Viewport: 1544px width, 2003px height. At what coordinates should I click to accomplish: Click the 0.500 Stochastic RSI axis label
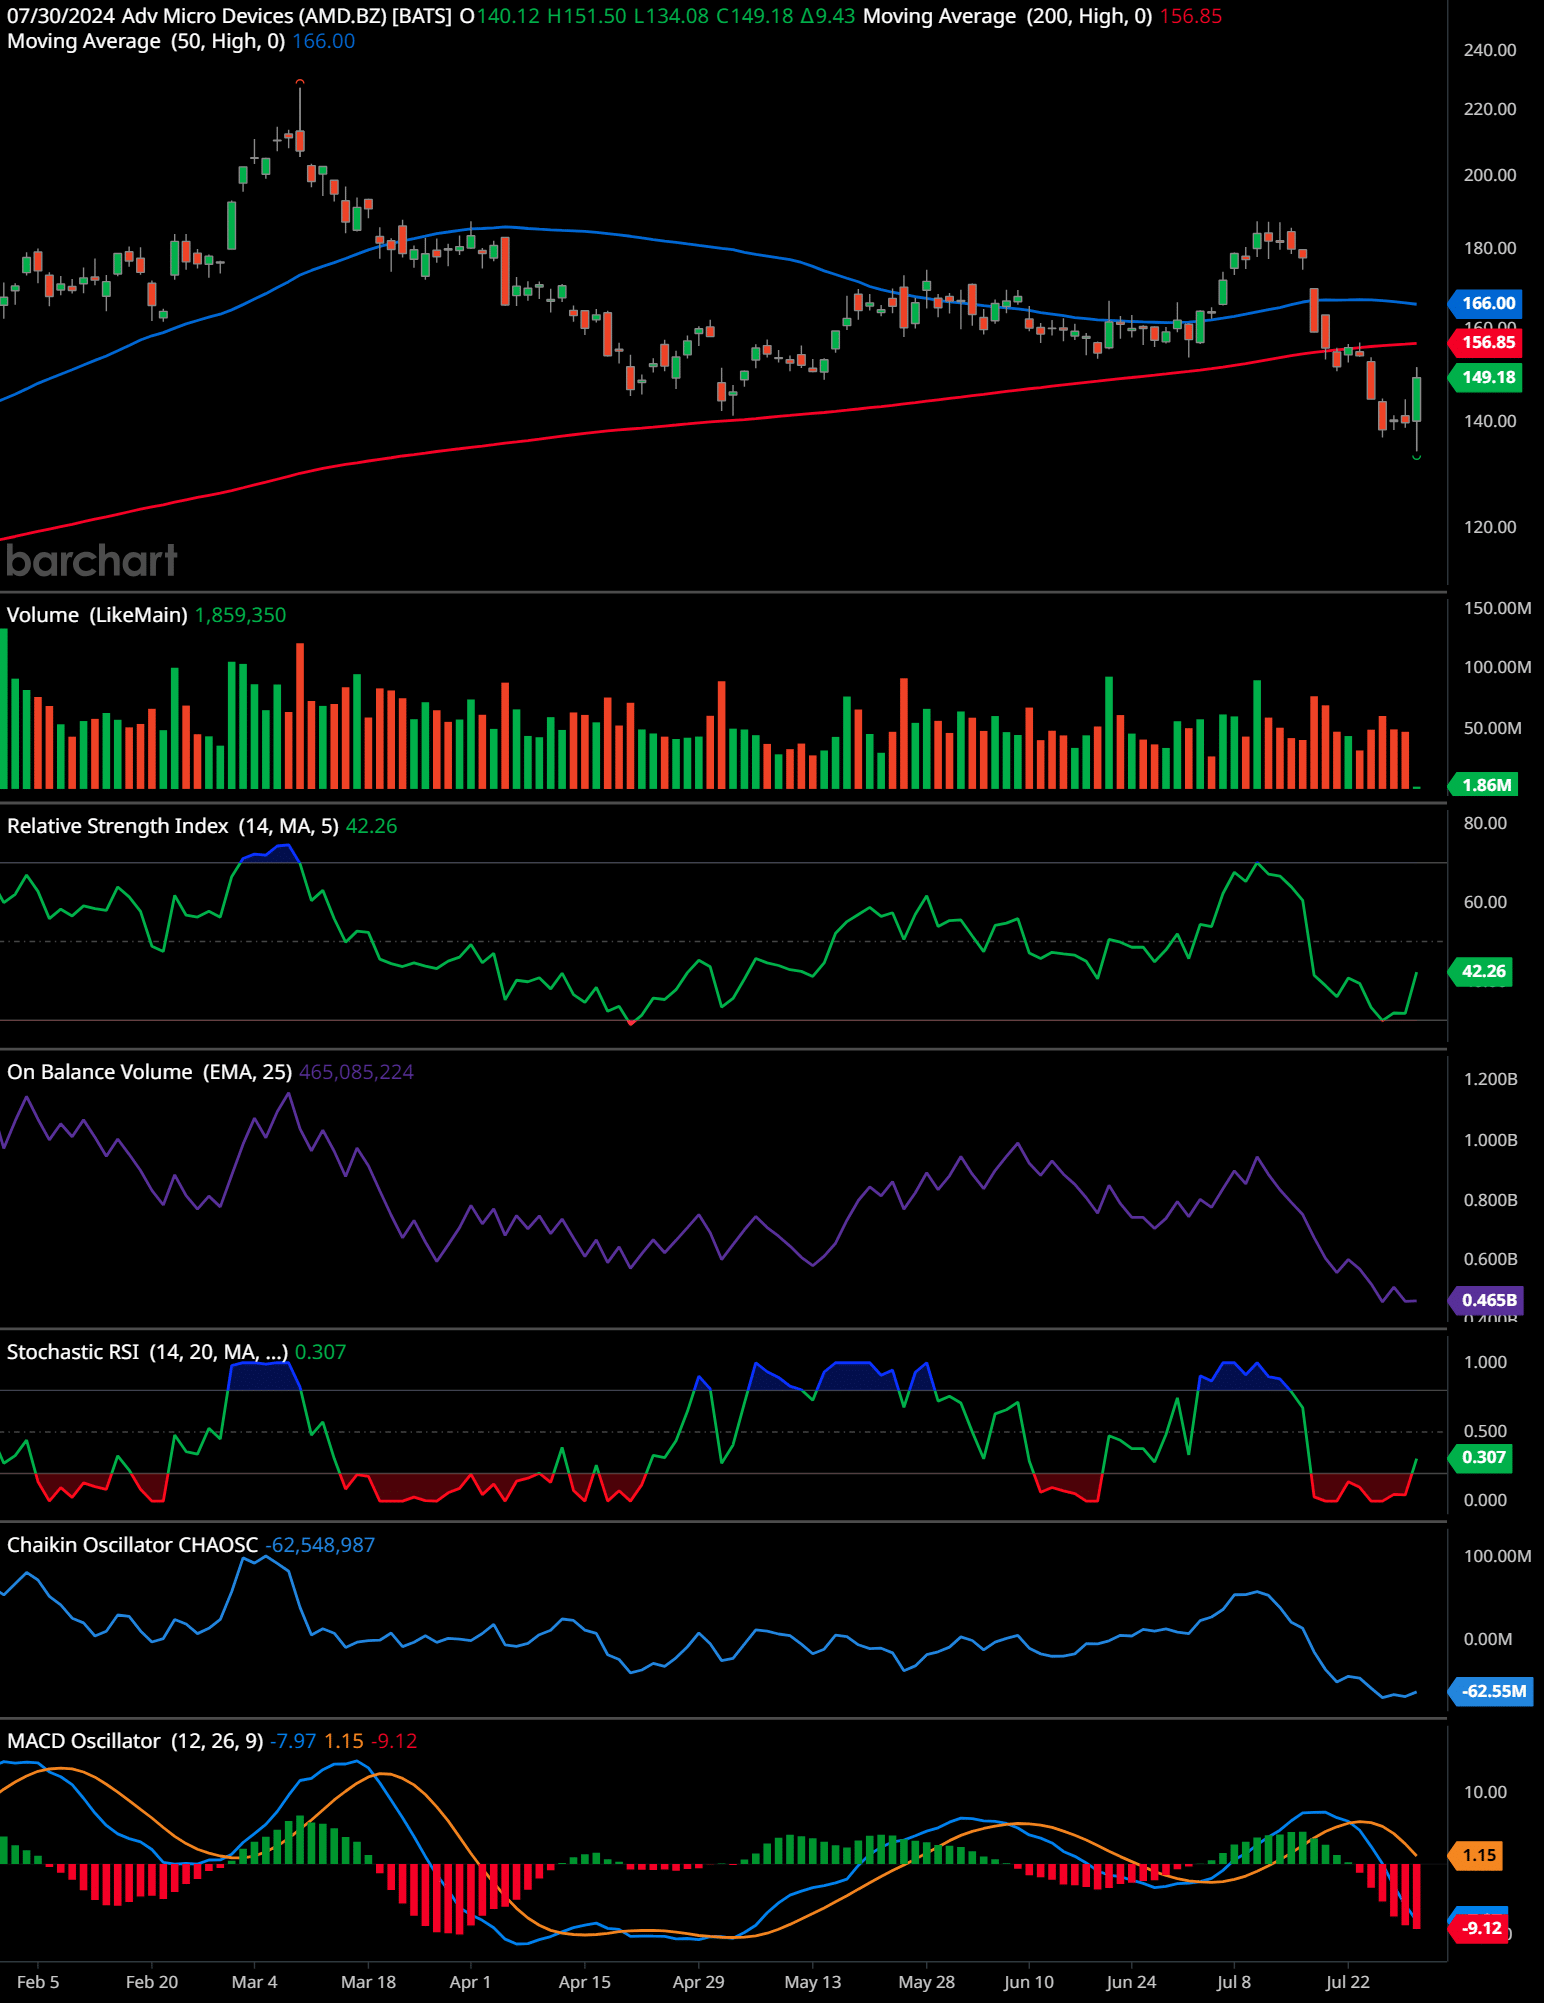pos(1485,1431)
